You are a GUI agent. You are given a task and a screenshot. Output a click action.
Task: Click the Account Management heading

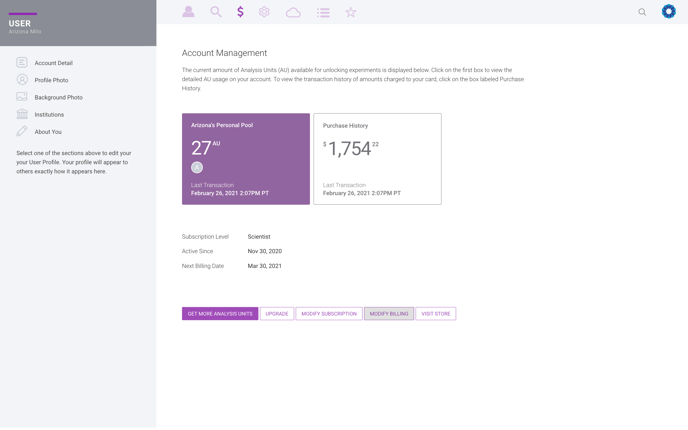224,53
